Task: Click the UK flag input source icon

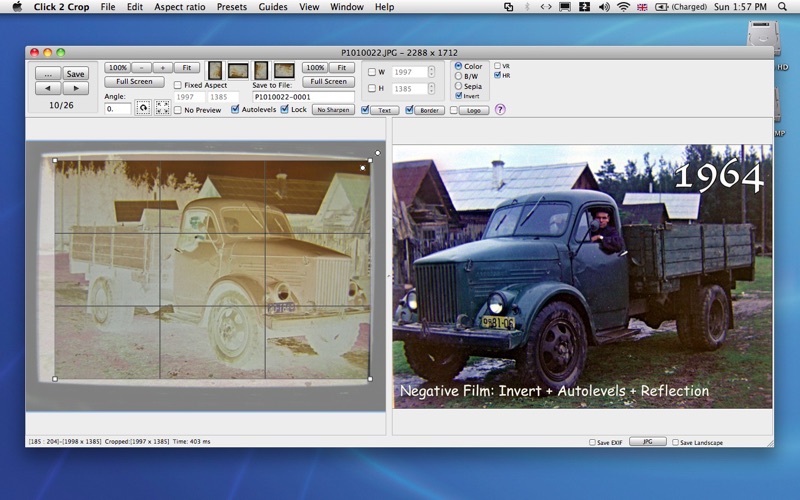Action: click(x=642, y=7)
